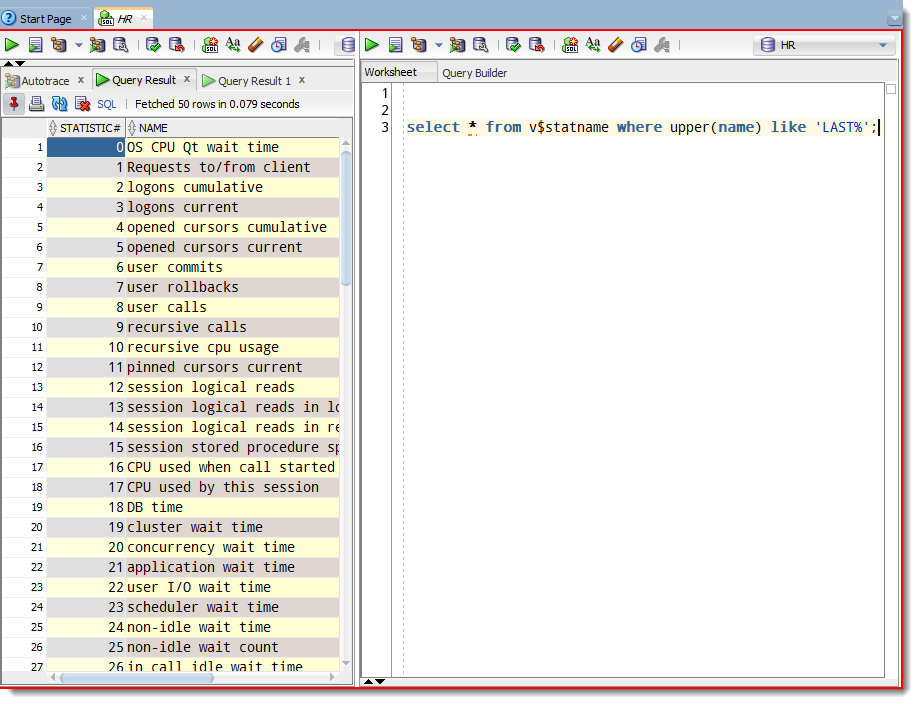This screenshot has height=704, width=918.
Task: Click Autotrace toolbar icon above Query Result tab
Action: [97, 45]
